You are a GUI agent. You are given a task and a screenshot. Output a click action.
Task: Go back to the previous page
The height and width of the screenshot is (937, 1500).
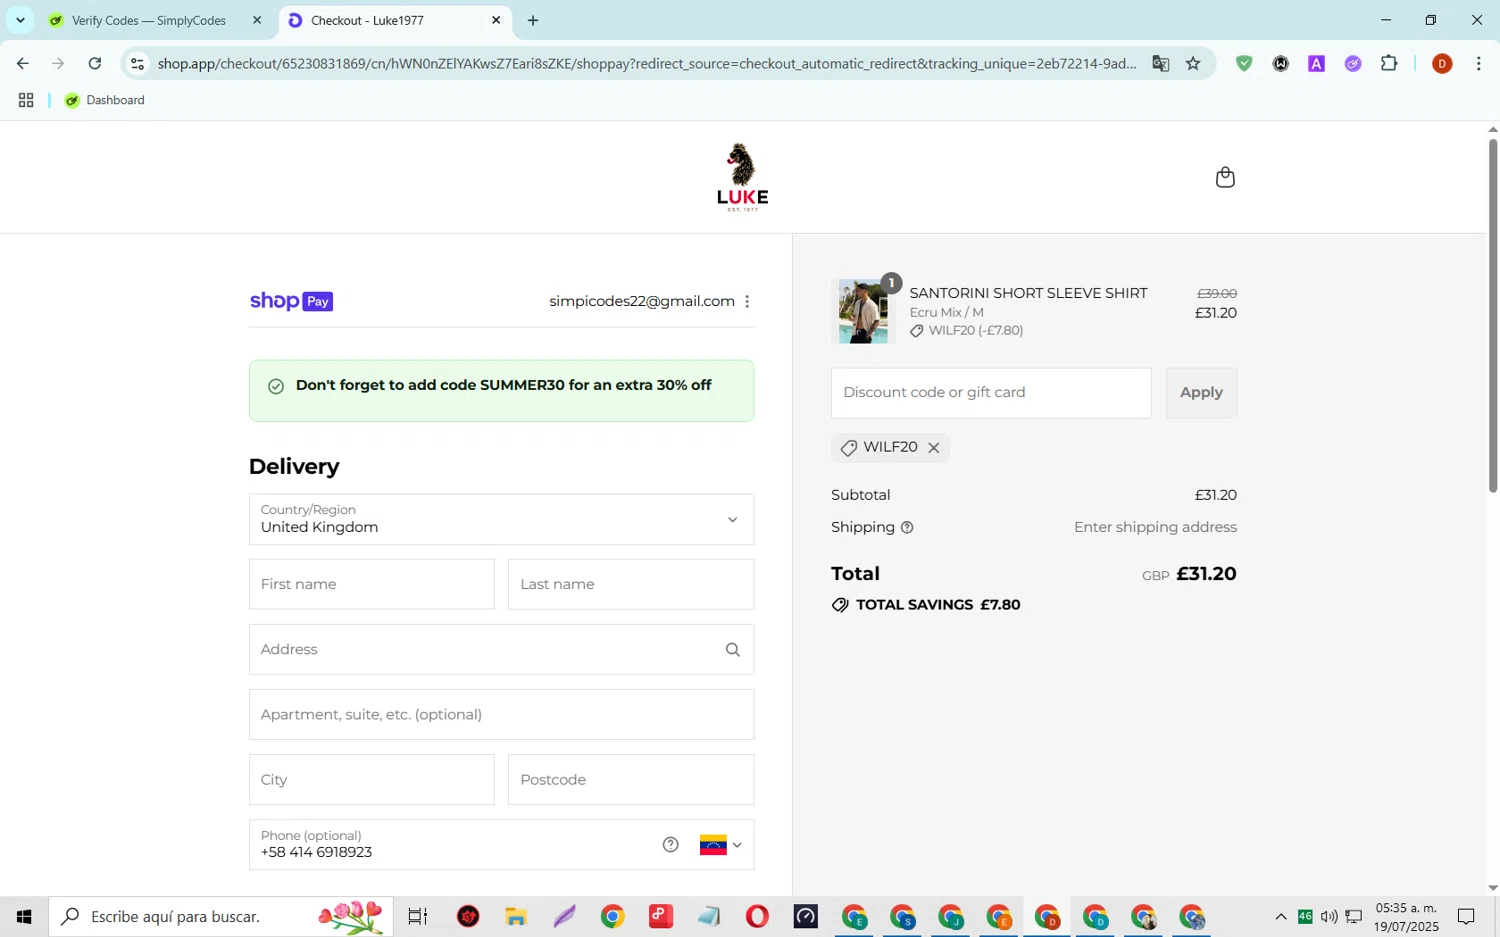coord(22,64)
